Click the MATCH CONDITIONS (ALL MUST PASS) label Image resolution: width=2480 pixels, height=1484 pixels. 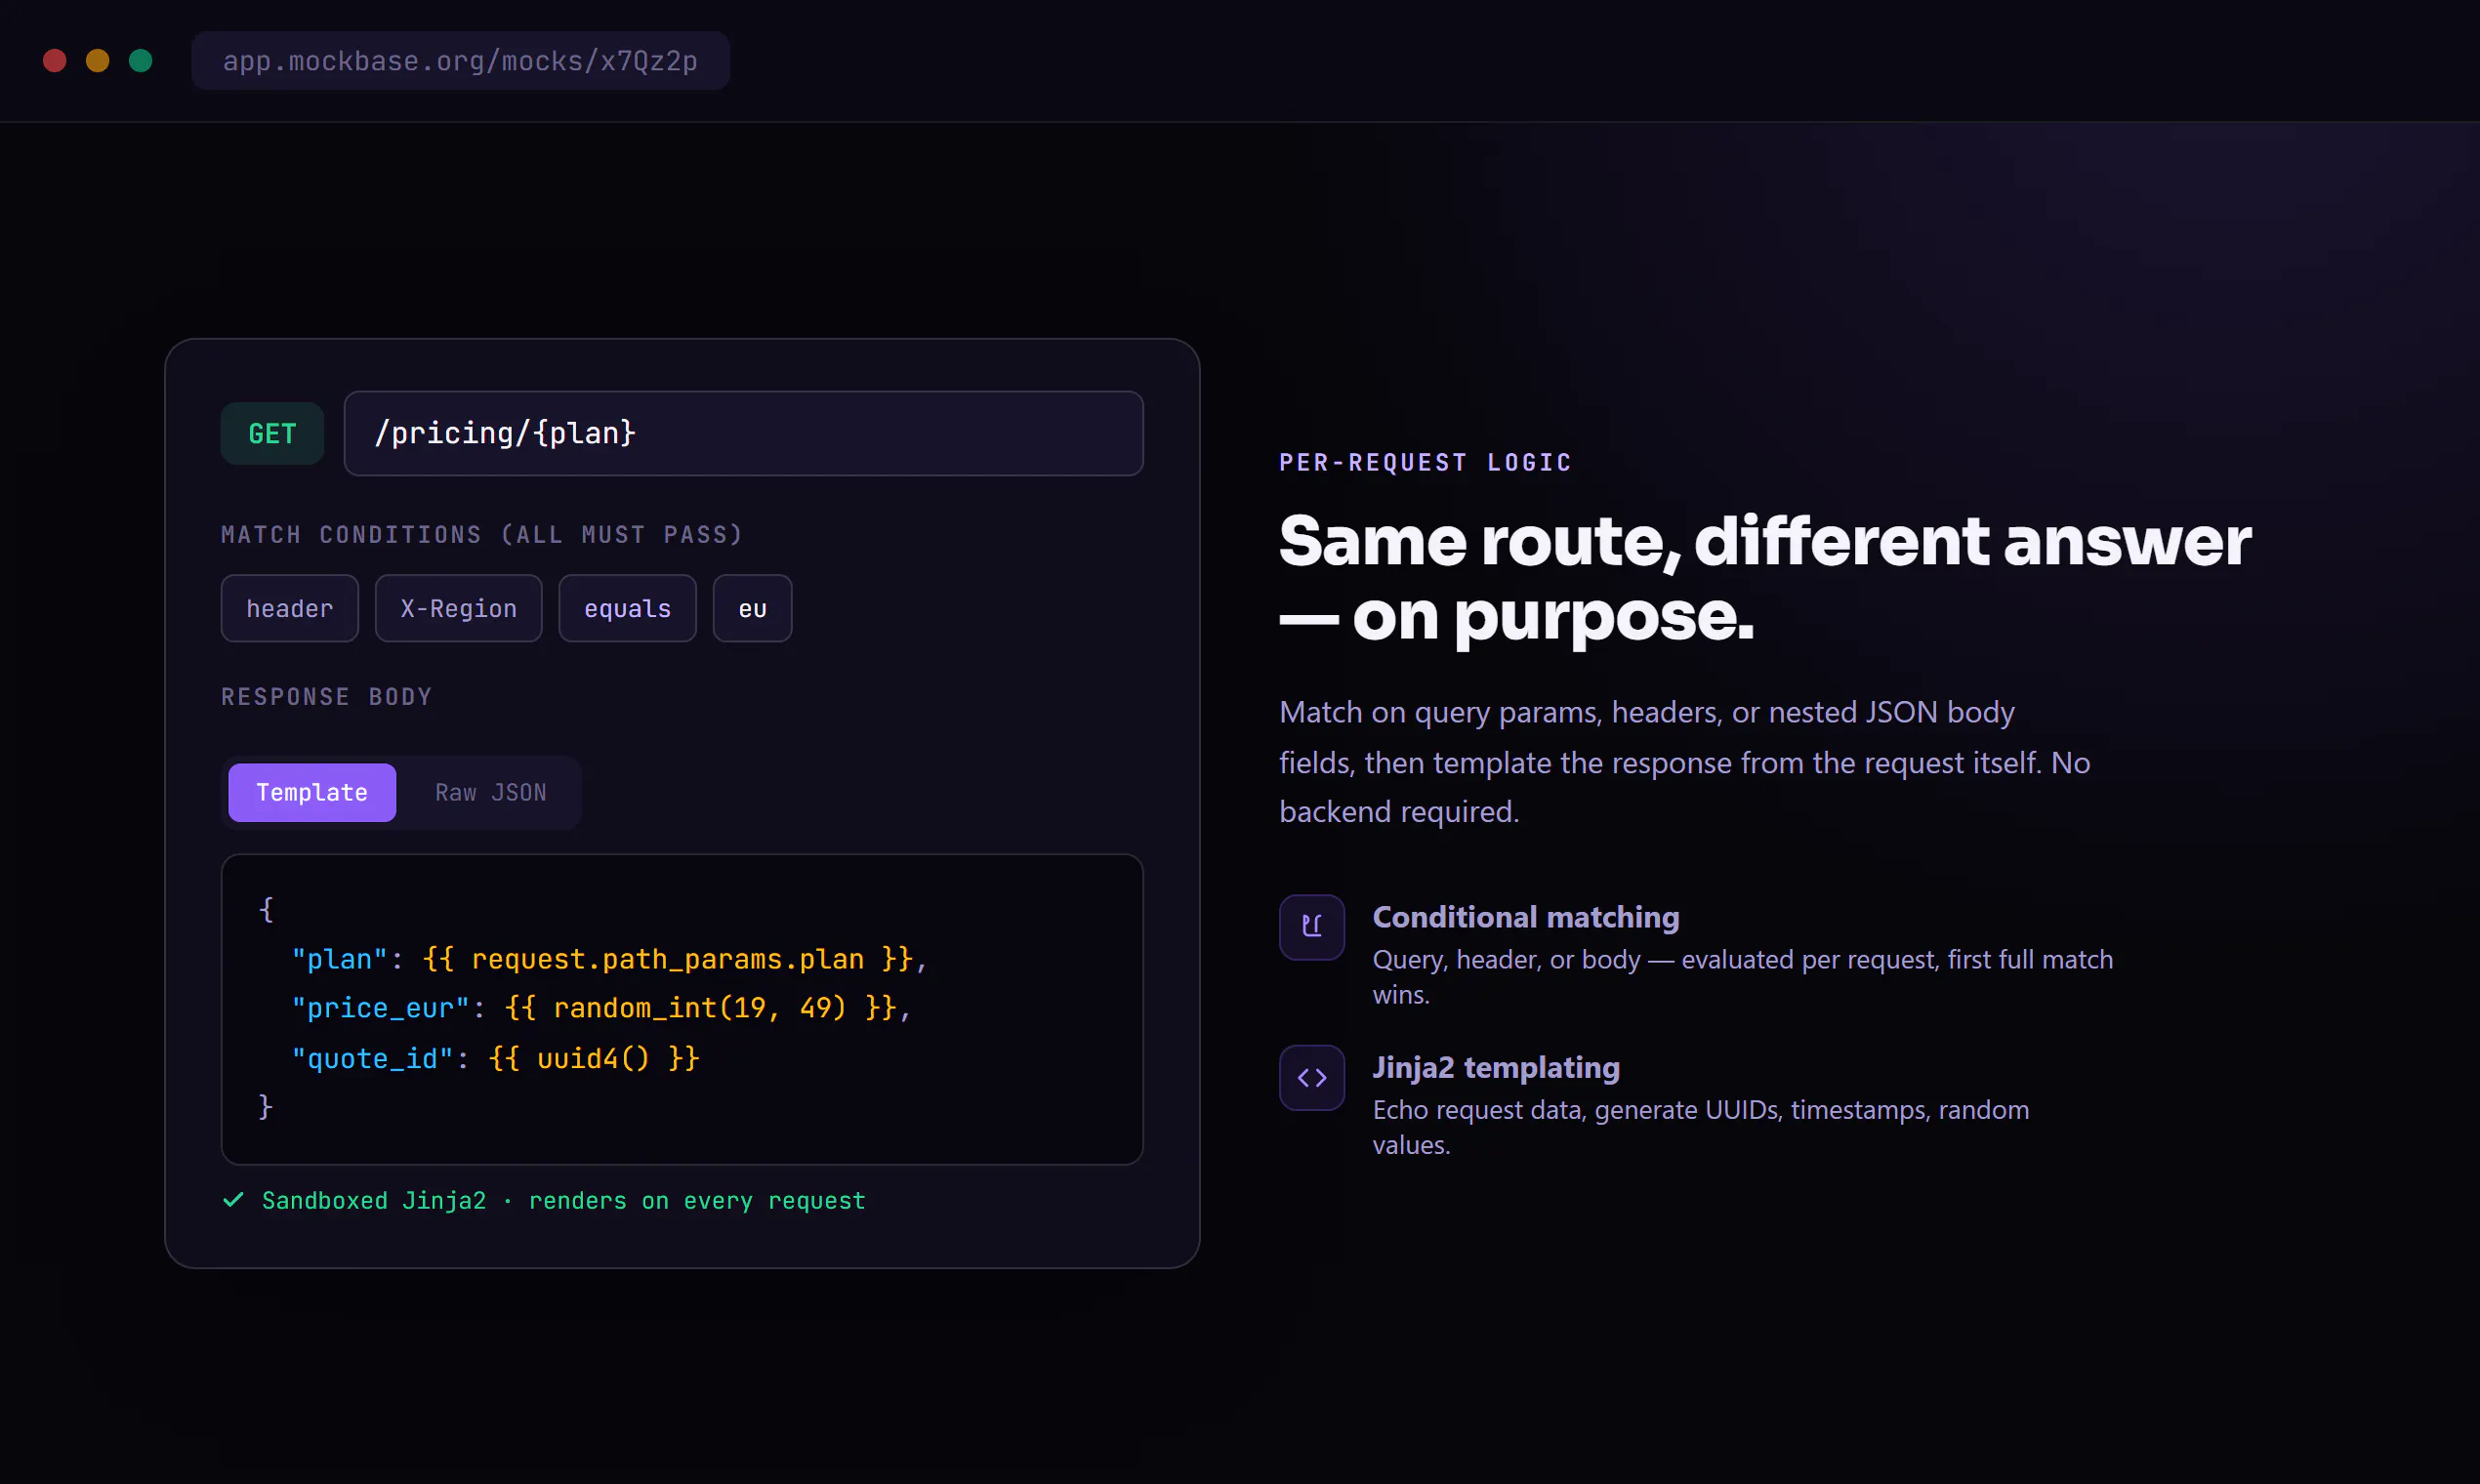(x=482, y=535)
